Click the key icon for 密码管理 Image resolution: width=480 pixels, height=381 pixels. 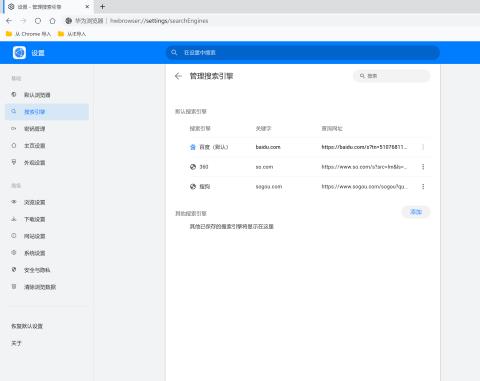pos(14,129)
